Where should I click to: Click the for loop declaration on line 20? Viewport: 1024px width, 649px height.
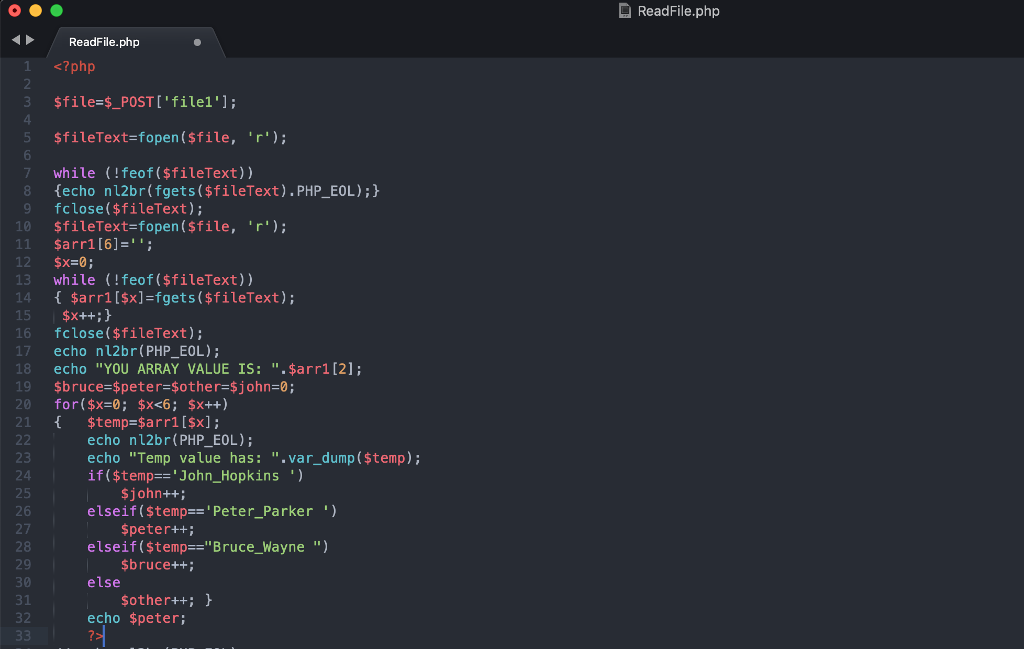pyautogui.click(x=140, y=405)
